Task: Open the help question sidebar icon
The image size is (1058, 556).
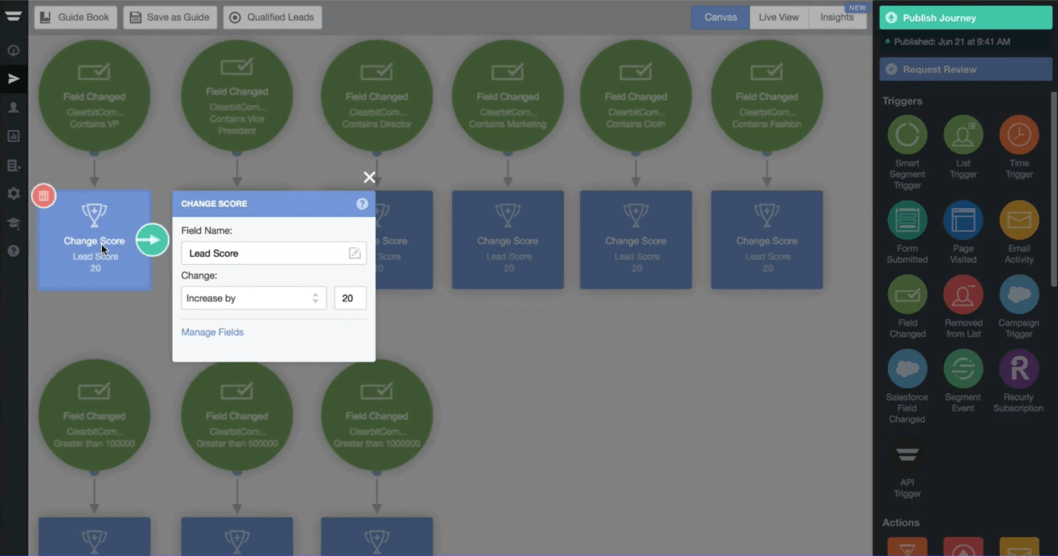Action: coord(13,251)
